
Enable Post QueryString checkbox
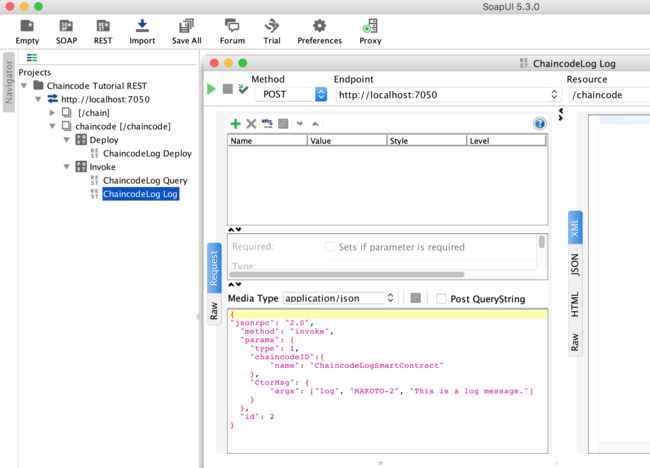point(441,299)
